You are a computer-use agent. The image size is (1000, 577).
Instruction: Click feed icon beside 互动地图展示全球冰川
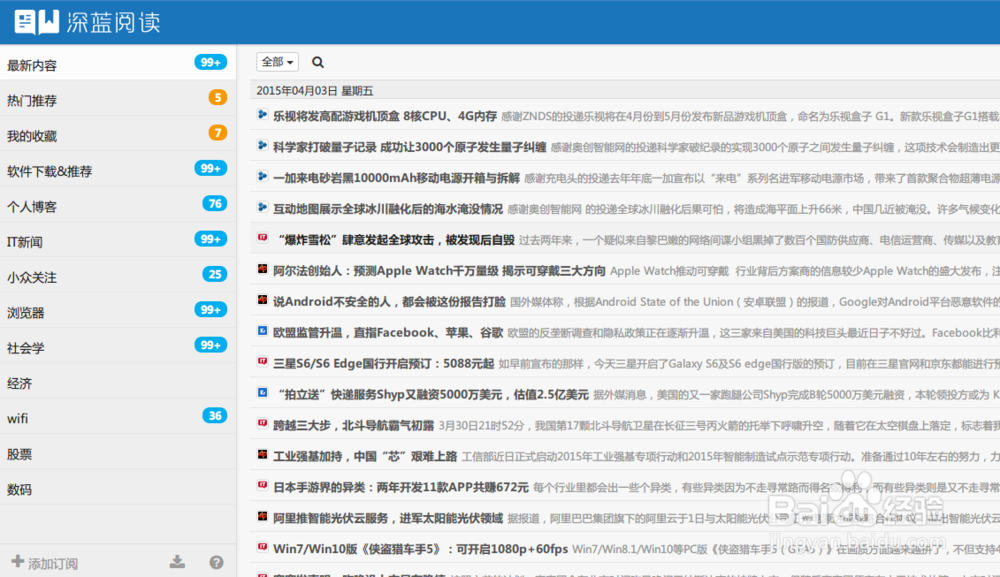tap(262, 207)
